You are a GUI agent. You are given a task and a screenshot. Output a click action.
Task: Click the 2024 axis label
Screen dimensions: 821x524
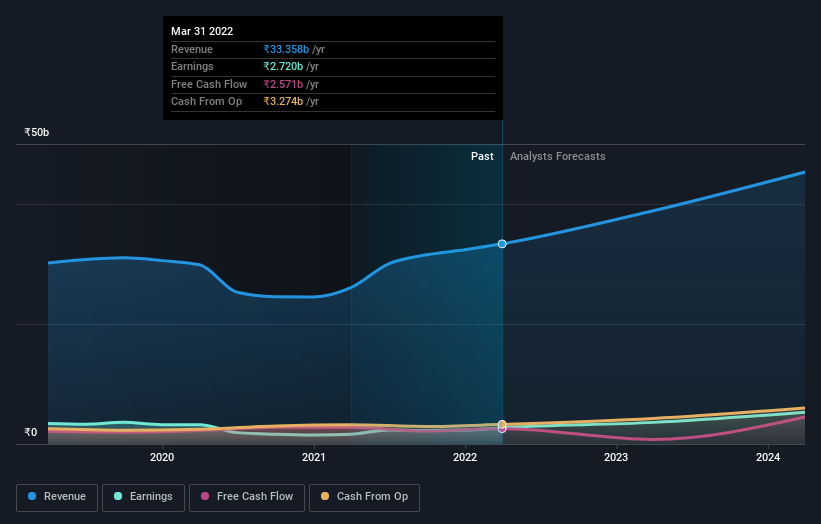click(x=768, y=457)
